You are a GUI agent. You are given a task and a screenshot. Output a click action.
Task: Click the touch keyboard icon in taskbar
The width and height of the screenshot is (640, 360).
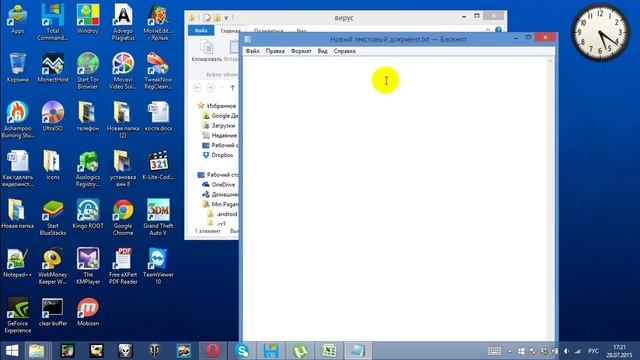click(x=494, y=351)
